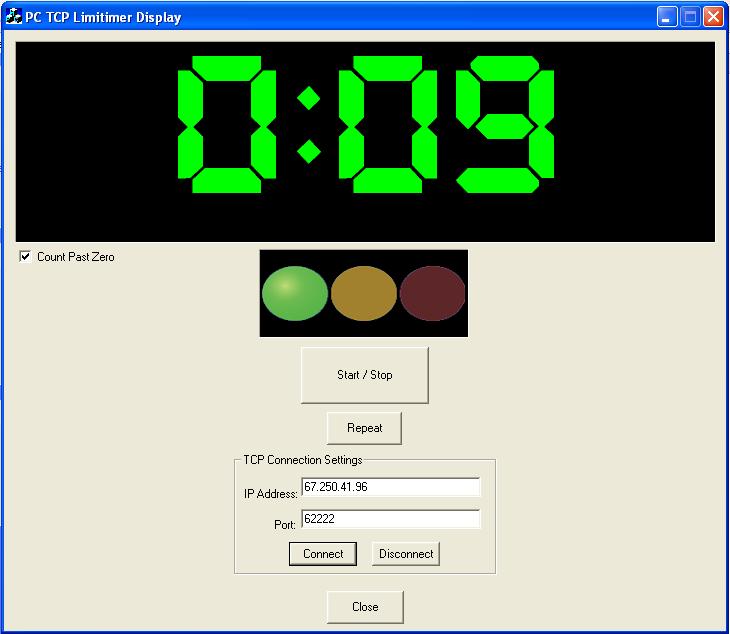Click the amber indicator light
Viewport: 730px width, 634px height.
[364, 293]
